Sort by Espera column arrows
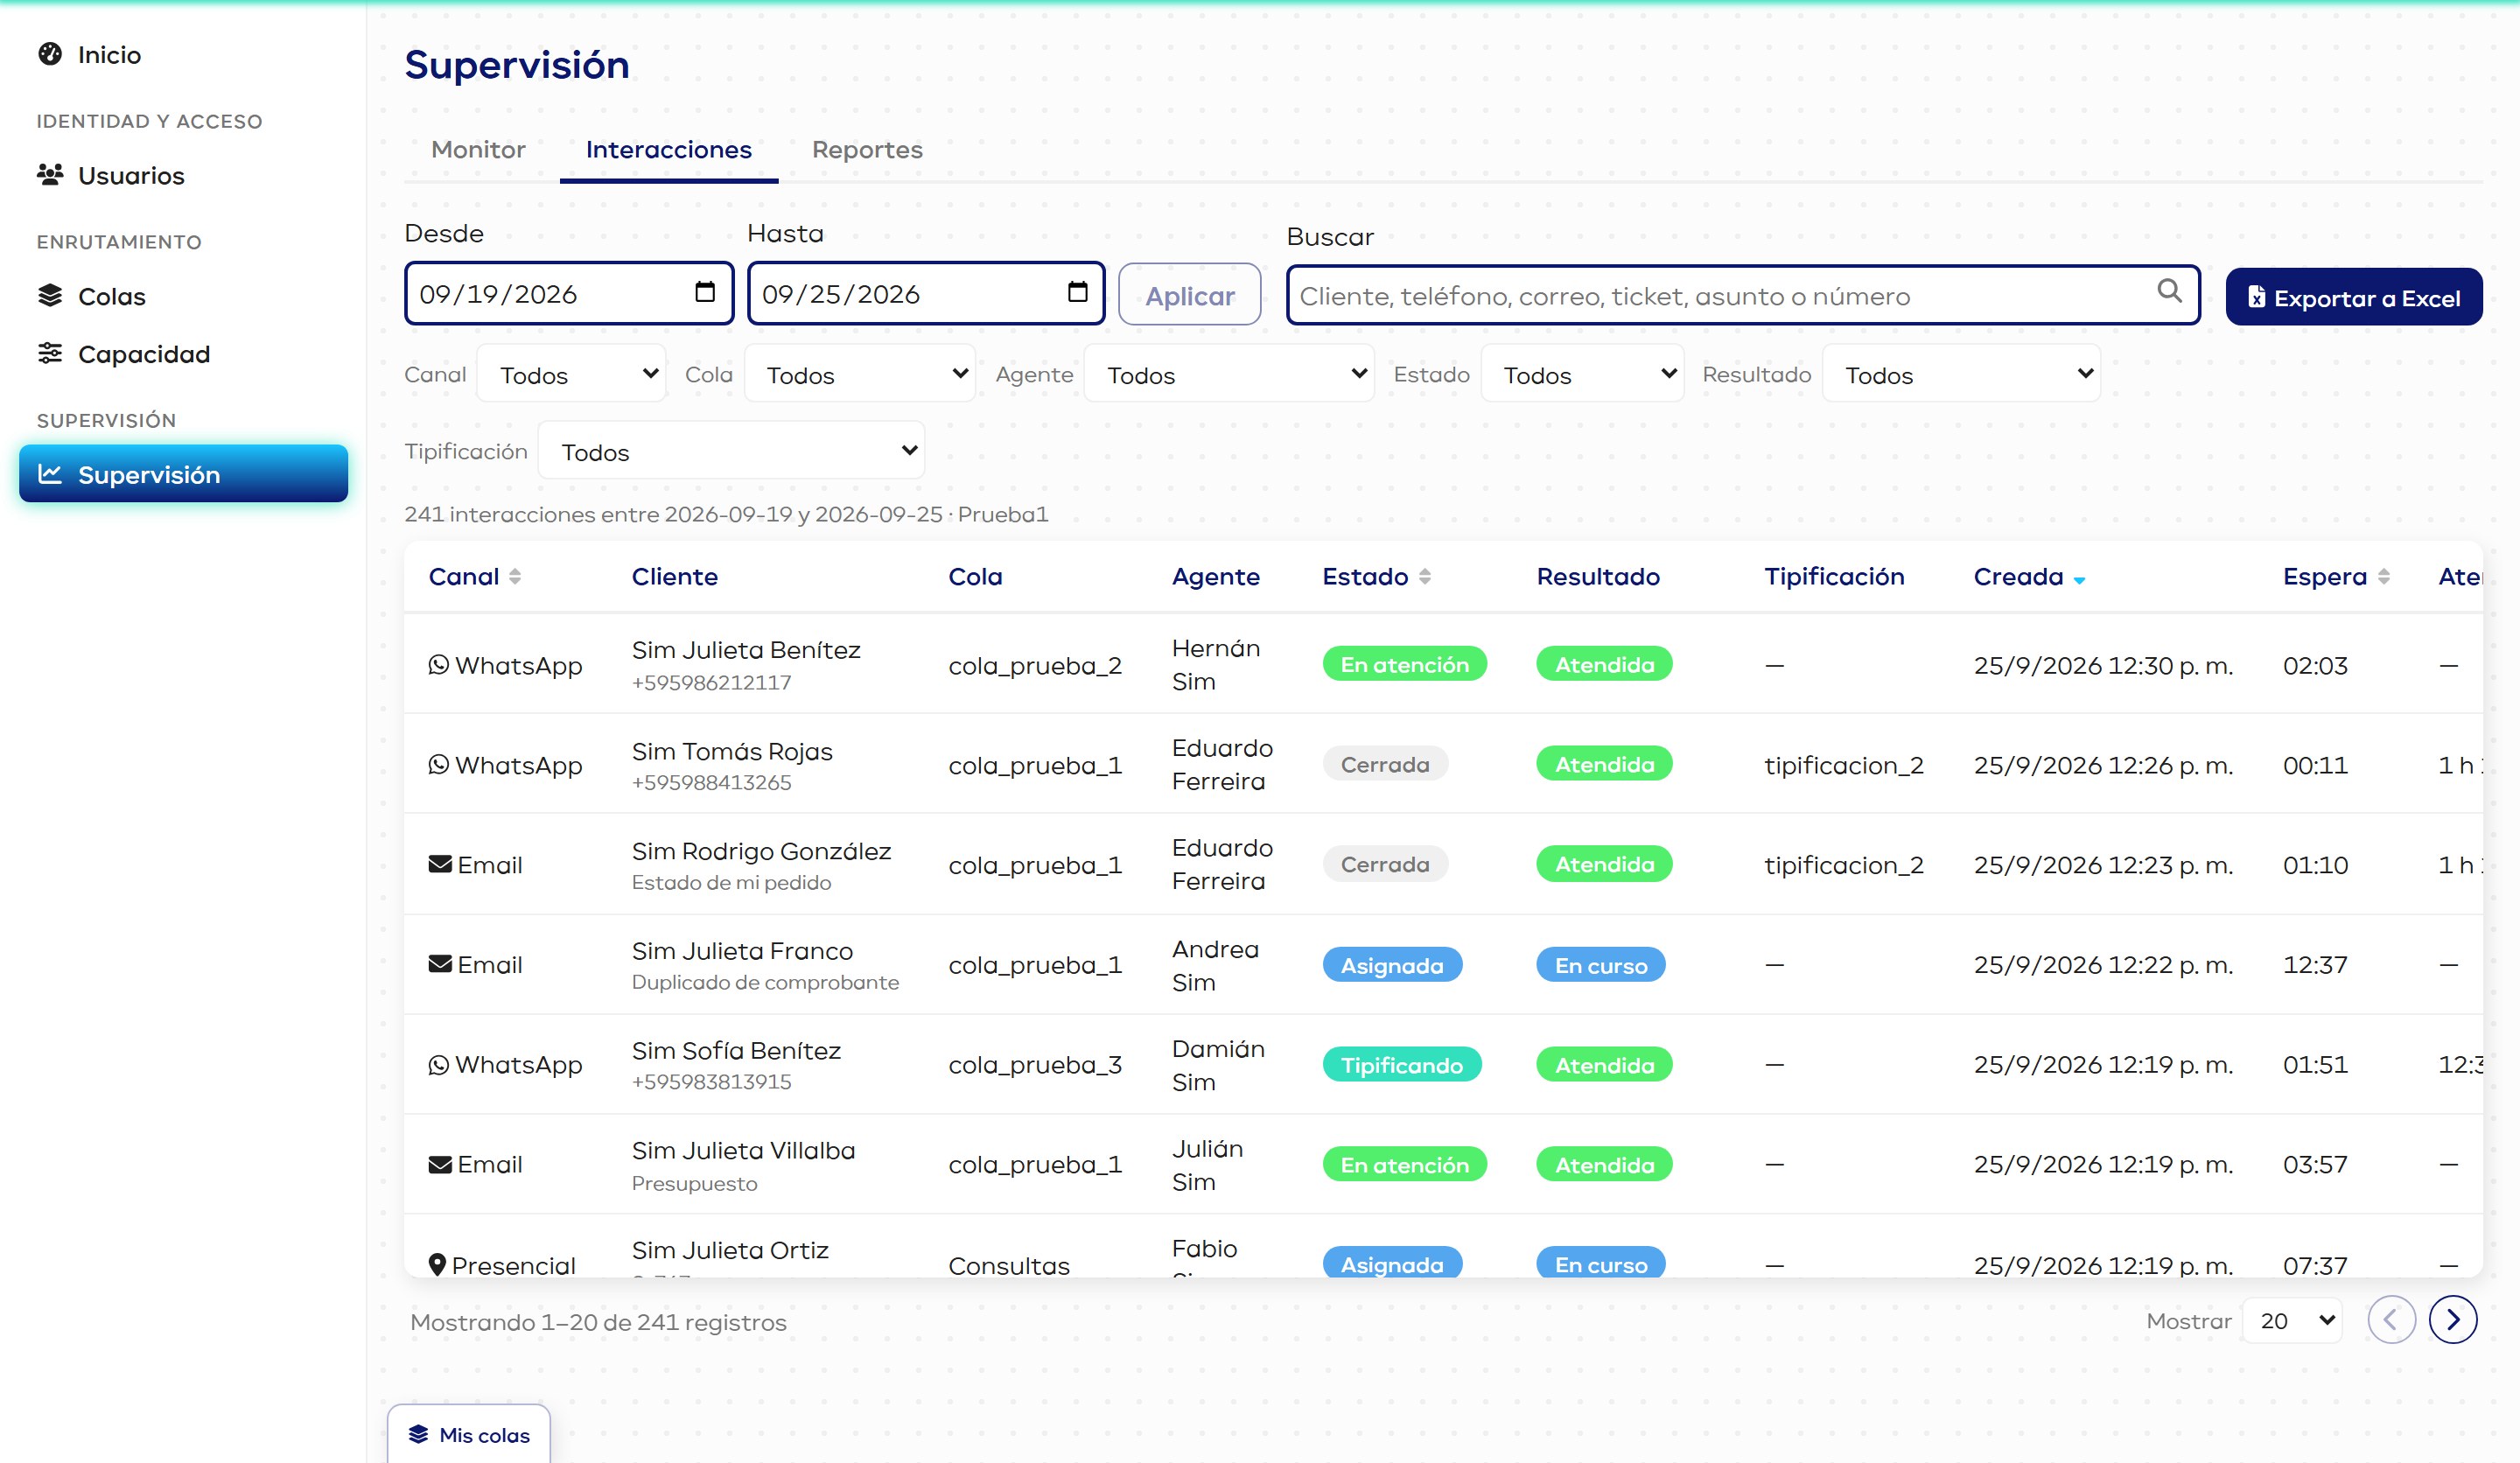2520x1463 pixels. (2384, 577)
